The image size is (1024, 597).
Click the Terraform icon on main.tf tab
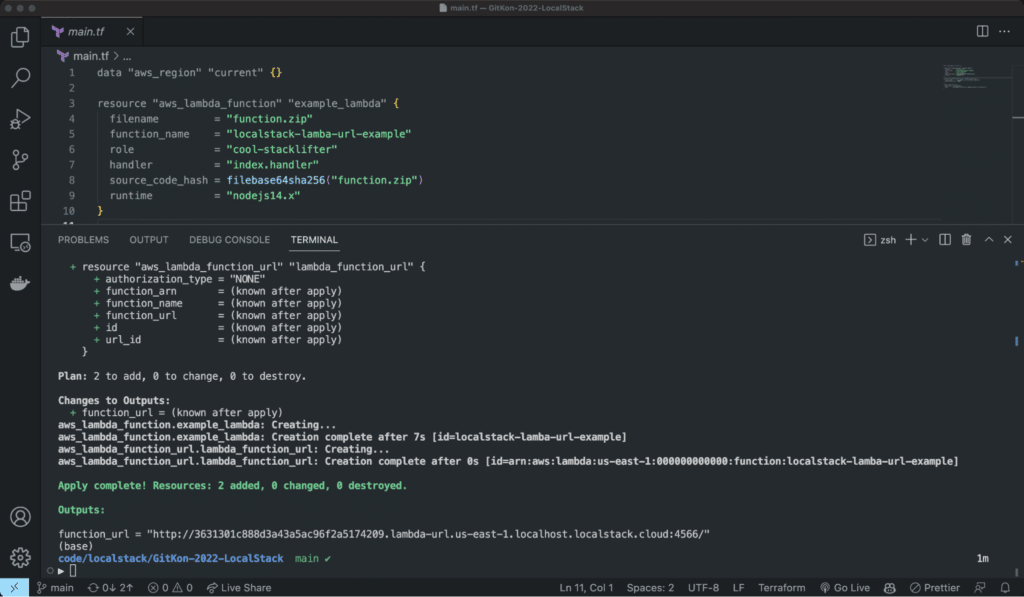click(58, 31)
